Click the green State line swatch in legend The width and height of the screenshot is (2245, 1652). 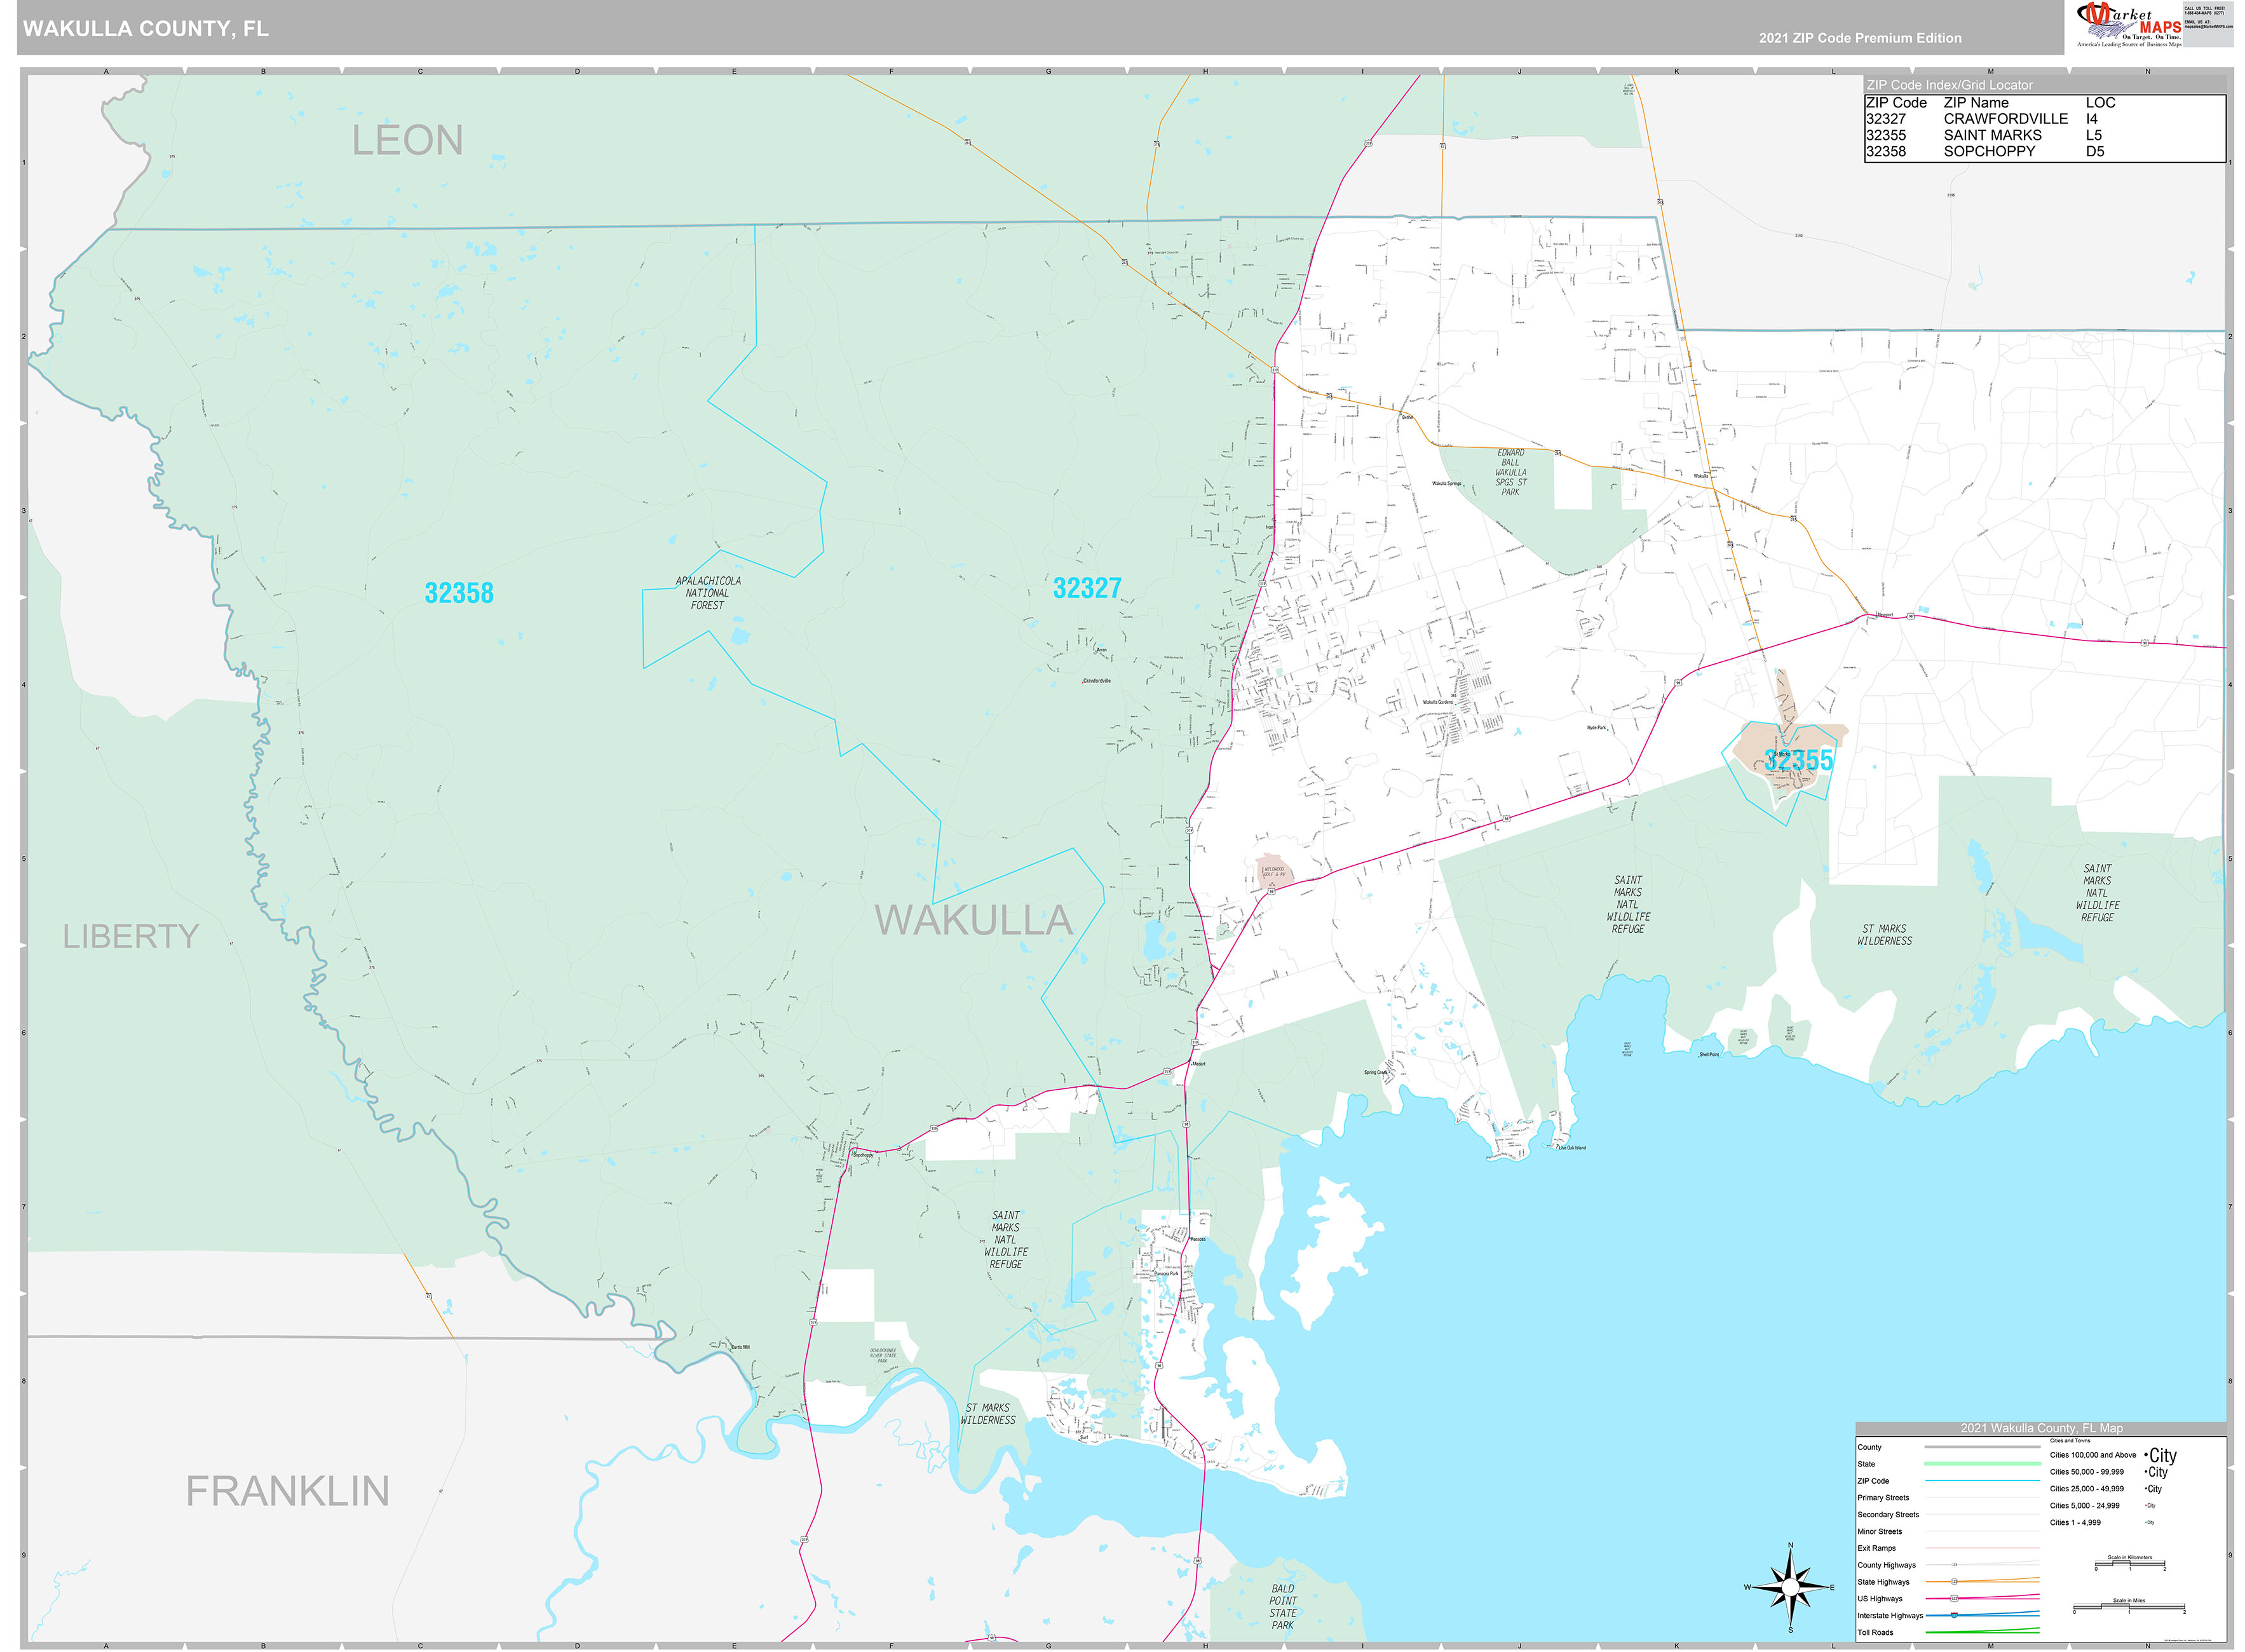(1980, 1464)
